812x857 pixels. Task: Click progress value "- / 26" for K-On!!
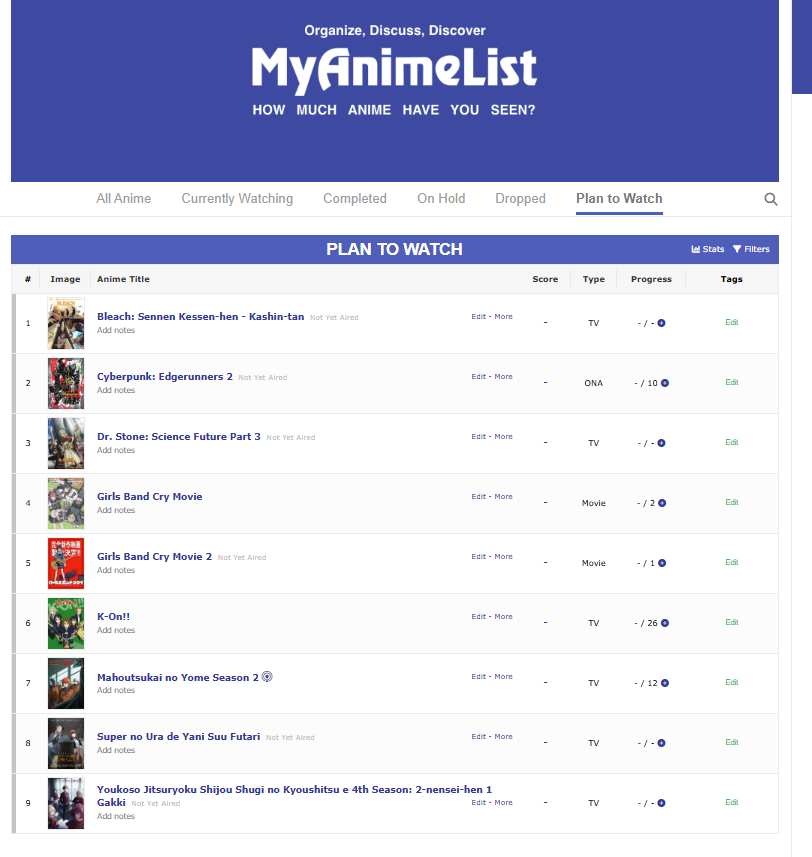[646, 623]
